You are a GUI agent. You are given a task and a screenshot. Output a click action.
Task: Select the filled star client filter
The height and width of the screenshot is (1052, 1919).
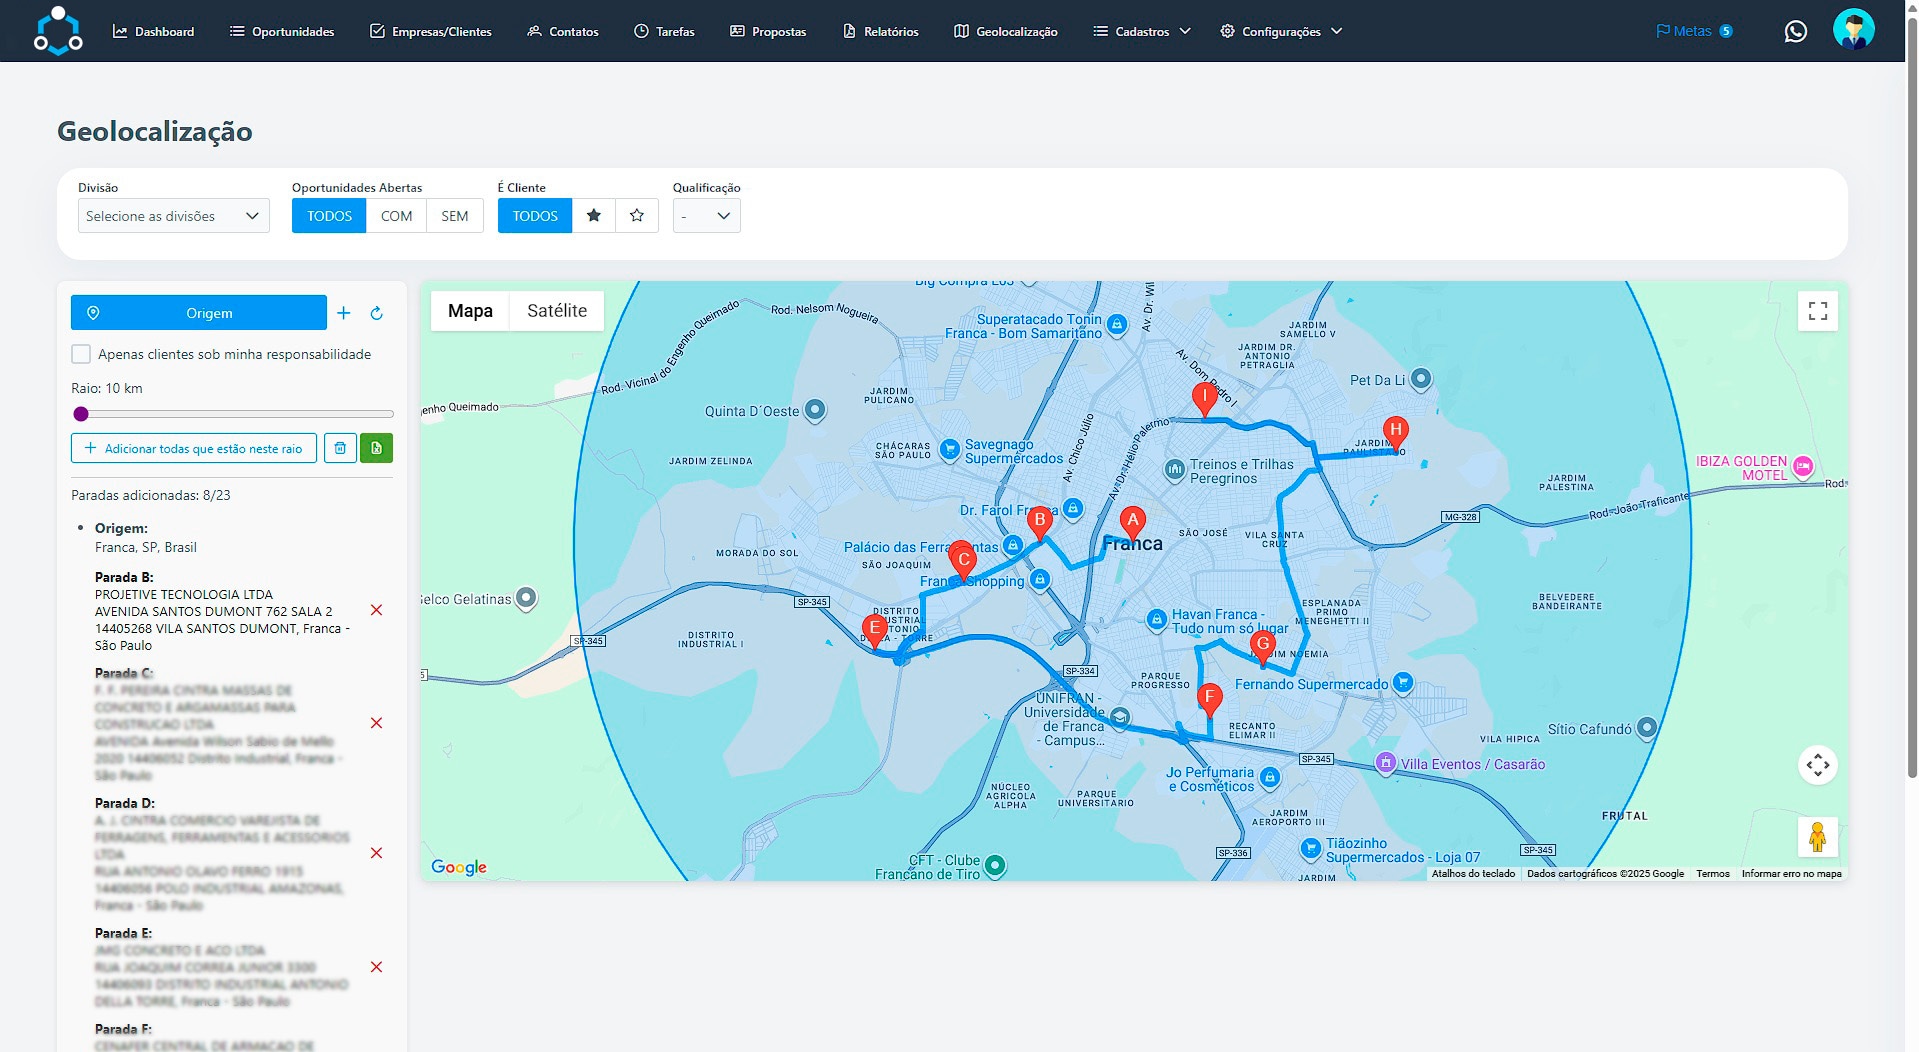pos(594,216)
